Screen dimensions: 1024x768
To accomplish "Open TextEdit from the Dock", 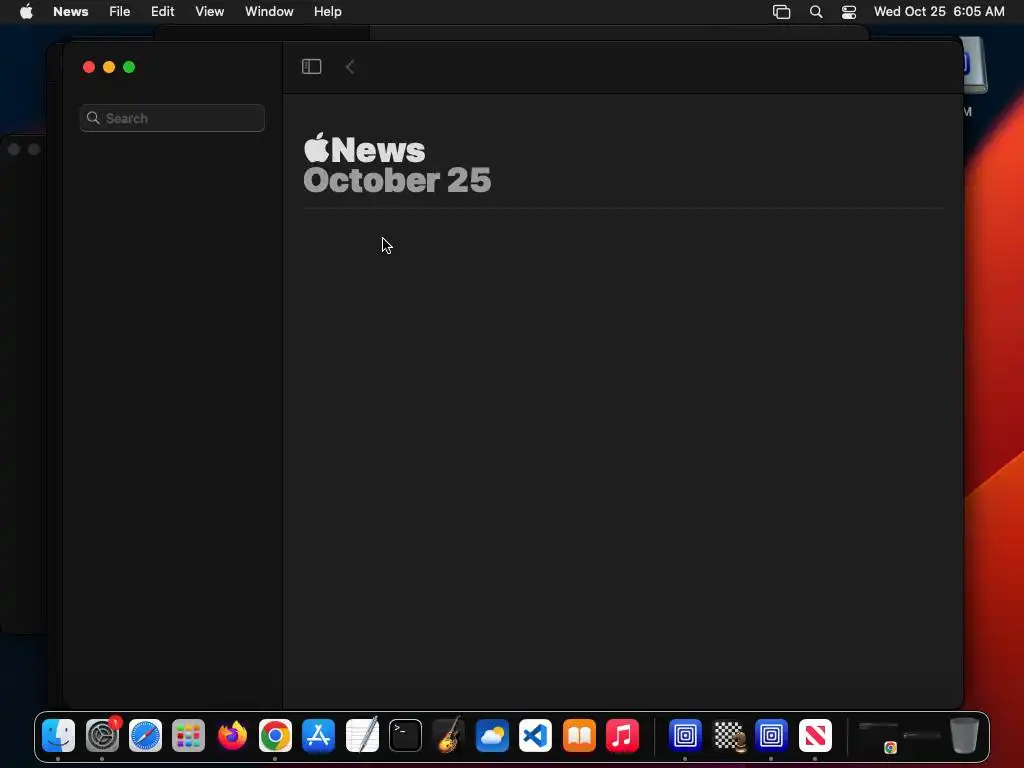I will [362, 736].
